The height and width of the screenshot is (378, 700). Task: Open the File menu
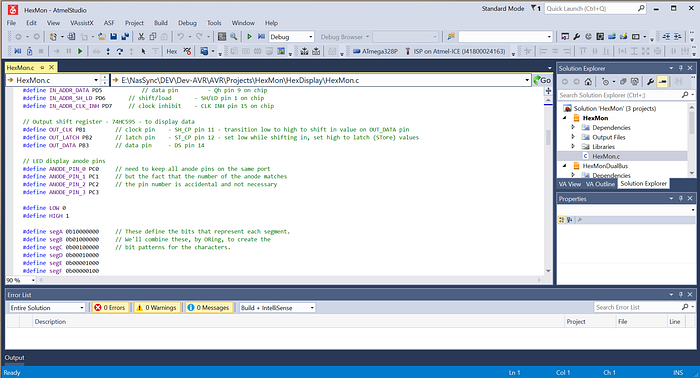pyautogui.click(x=11, y=23)
